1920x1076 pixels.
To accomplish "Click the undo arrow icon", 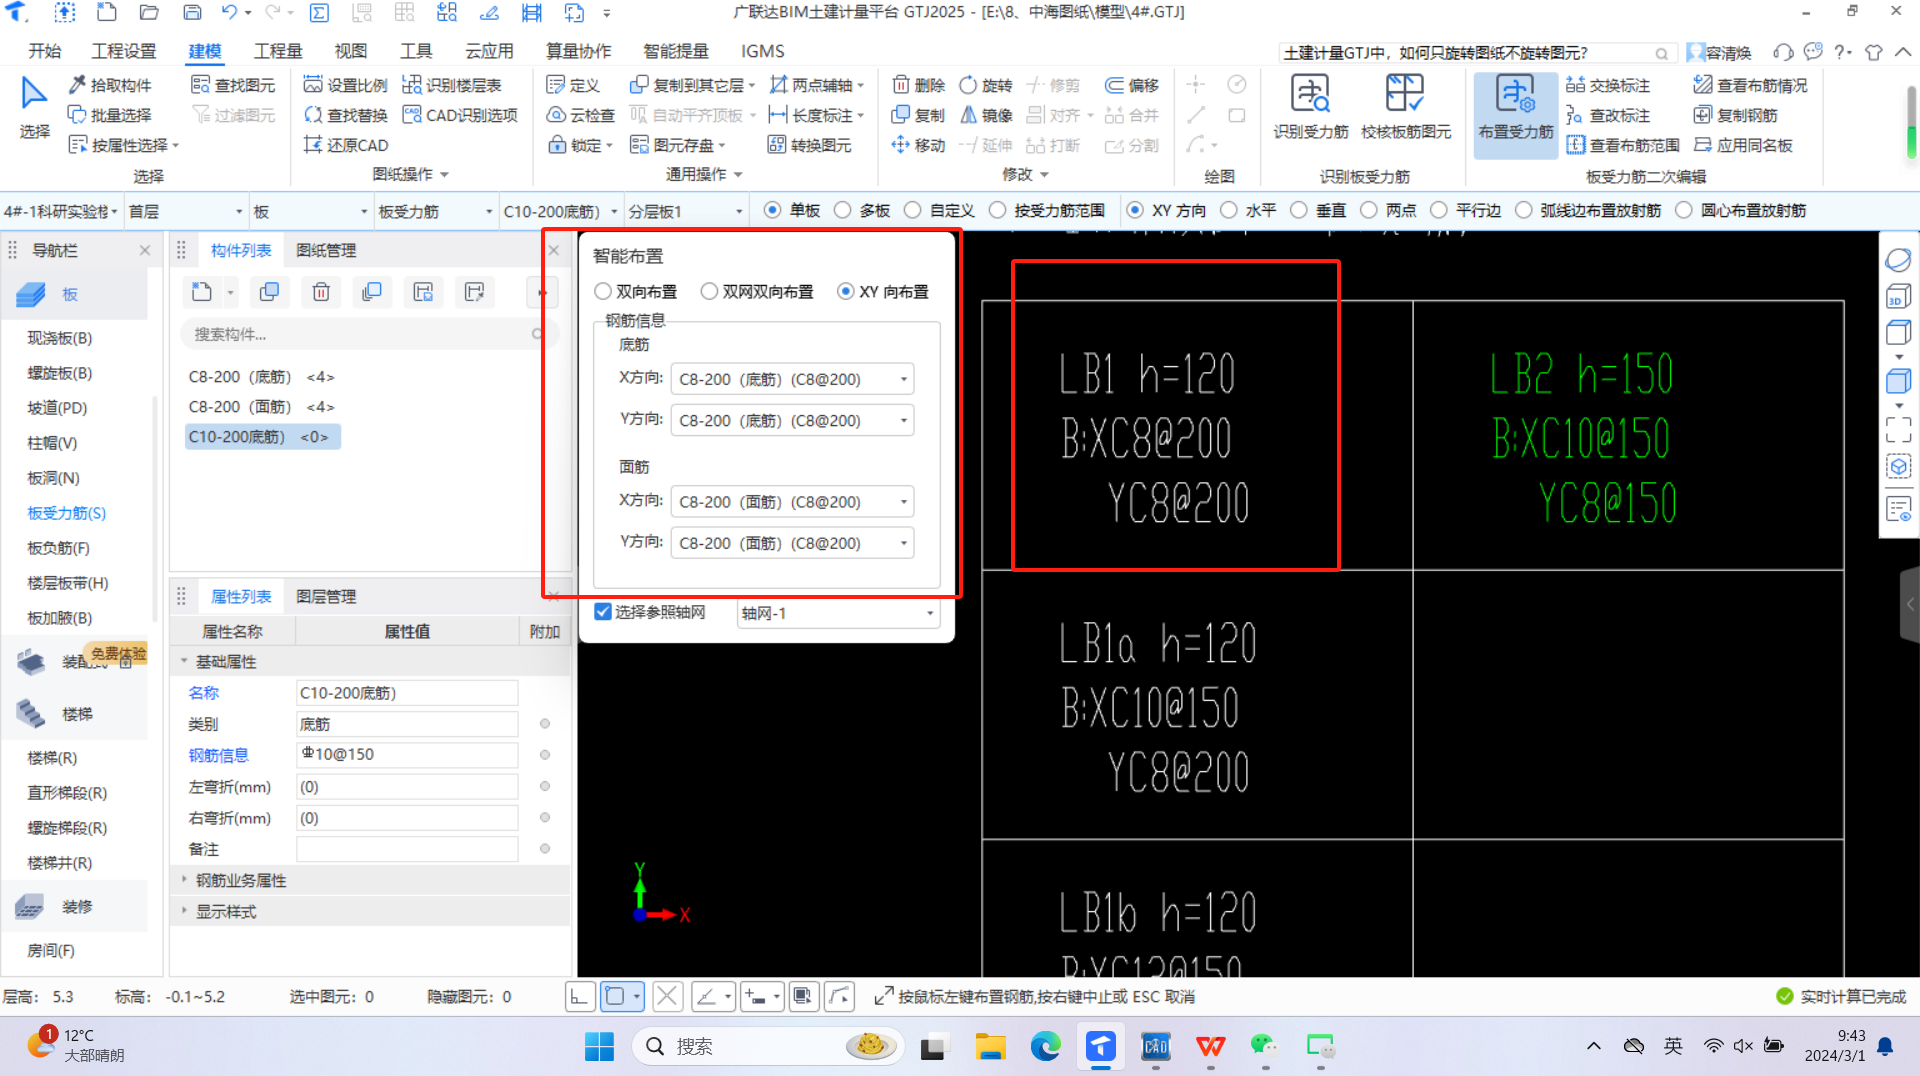I will coord(230,13).
